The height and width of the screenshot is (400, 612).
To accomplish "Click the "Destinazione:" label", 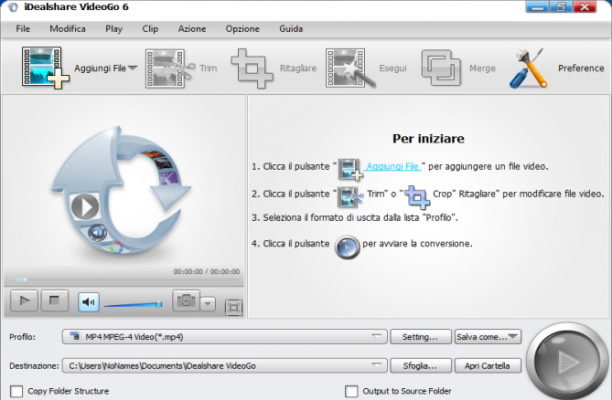I will click(34, 366).
